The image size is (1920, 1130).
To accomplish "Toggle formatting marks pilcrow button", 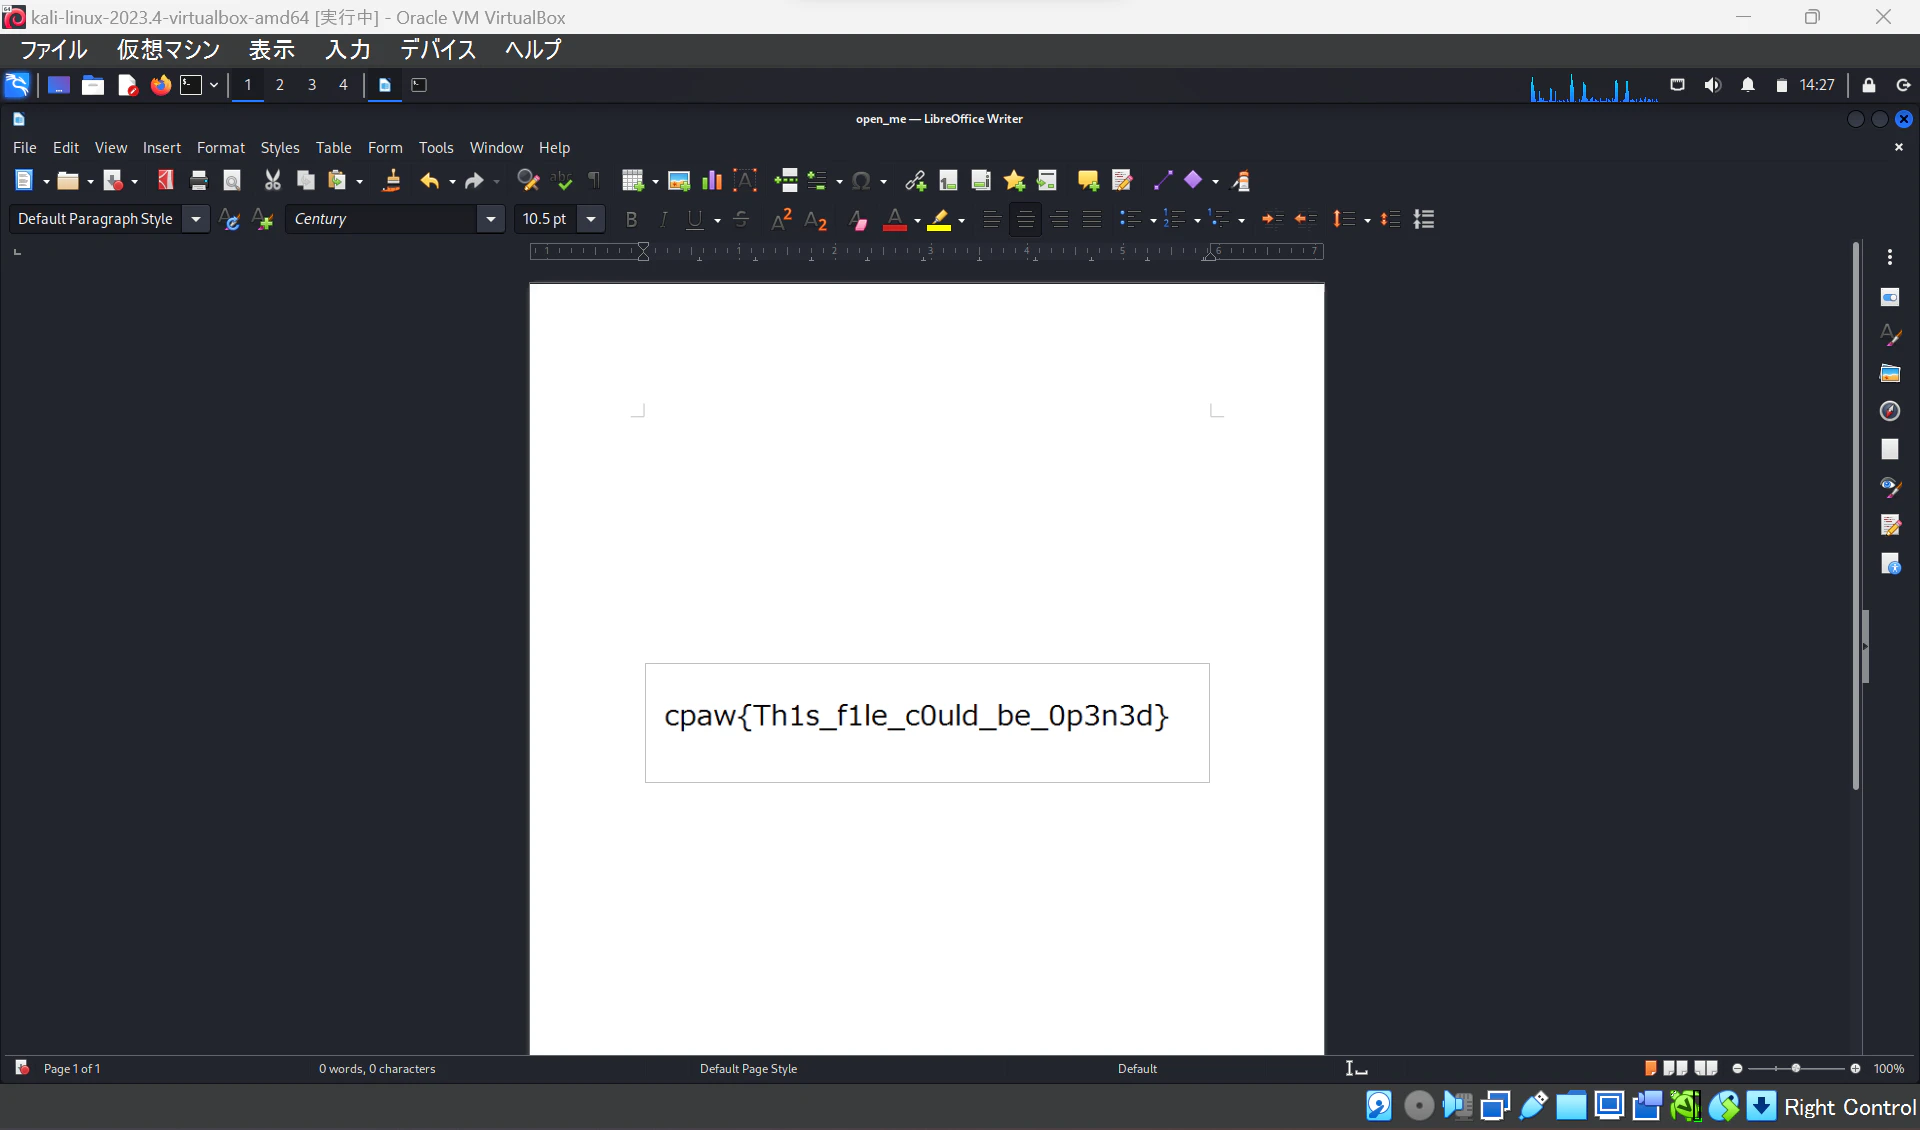I will point(594,181).
